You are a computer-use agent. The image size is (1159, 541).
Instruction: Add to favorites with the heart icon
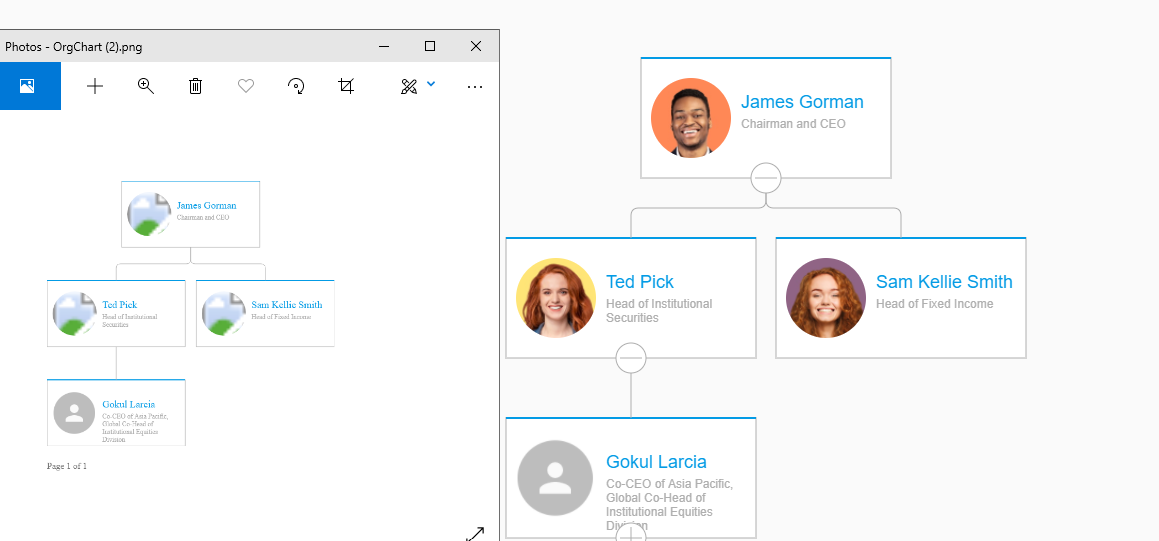coord(246,86)
